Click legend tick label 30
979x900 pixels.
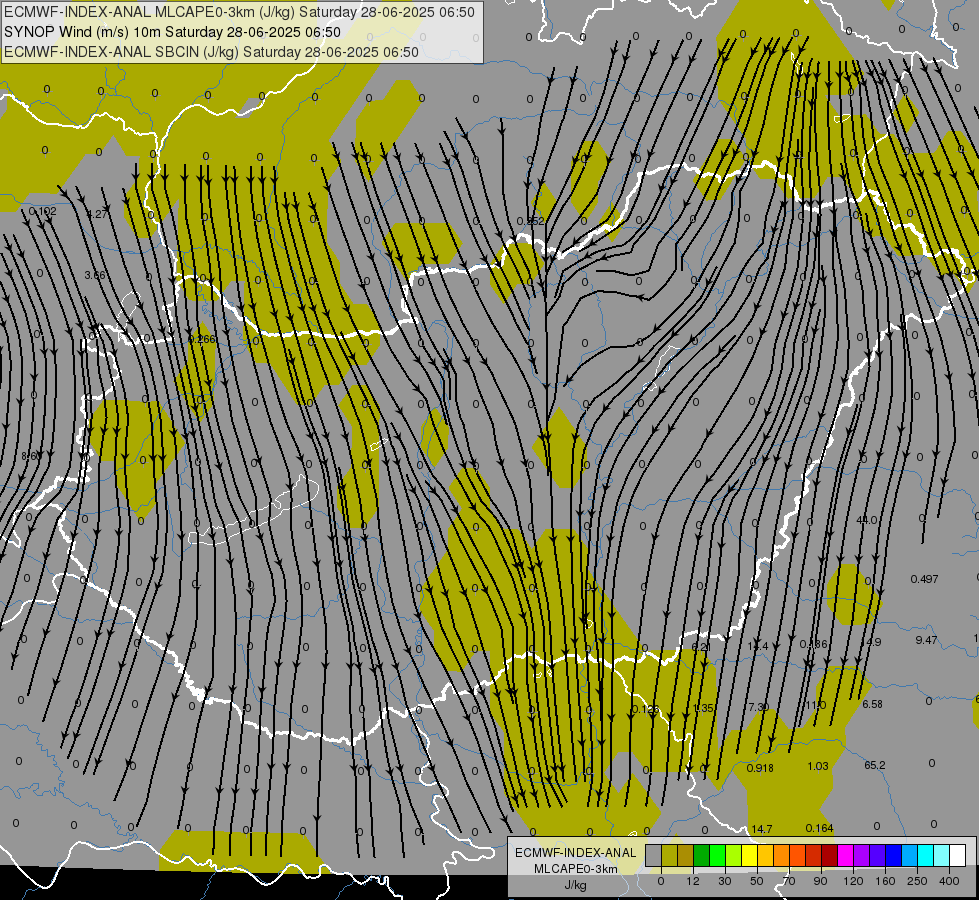[724, 881]
